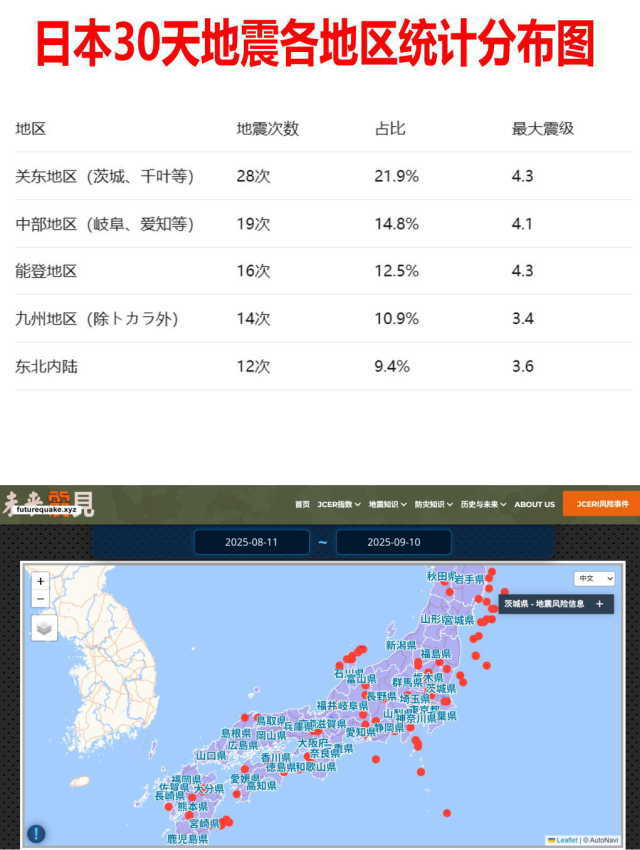Click the blue exclamation info icon
Viewport: 640px width, 850px height.
coord(36,833)
